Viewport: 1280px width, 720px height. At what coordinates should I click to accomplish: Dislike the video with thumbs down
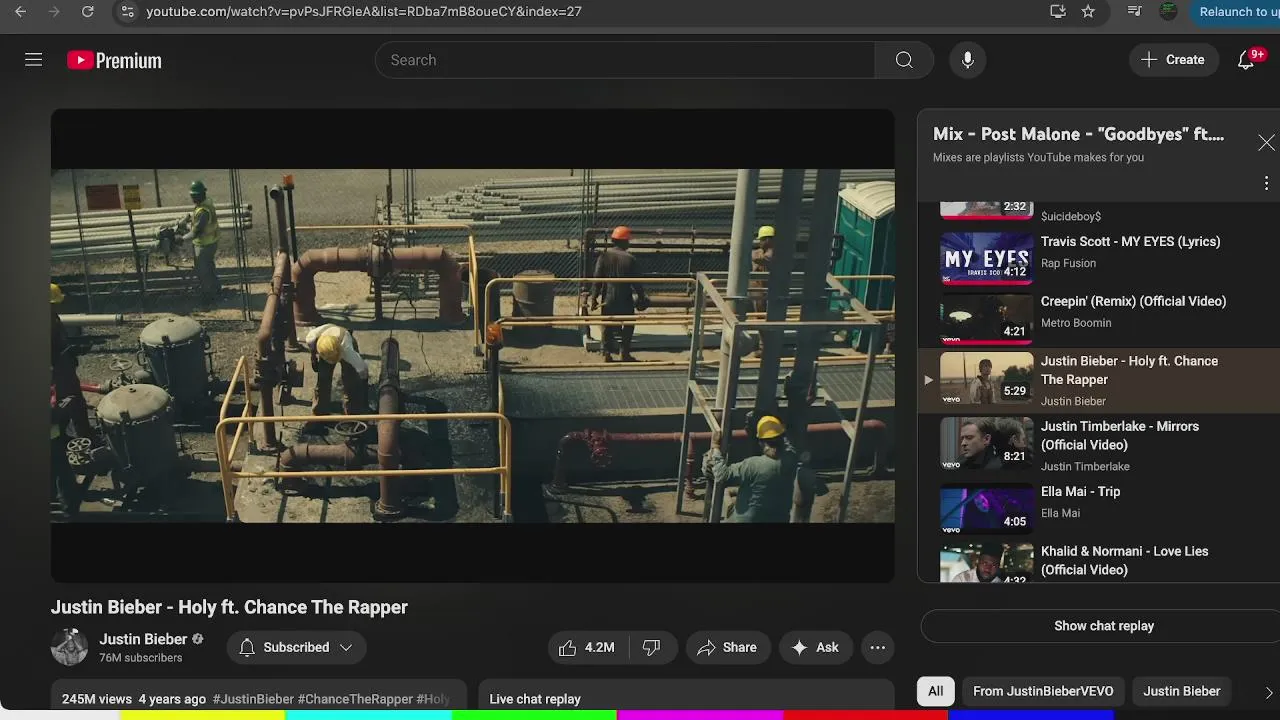[651, 647]
